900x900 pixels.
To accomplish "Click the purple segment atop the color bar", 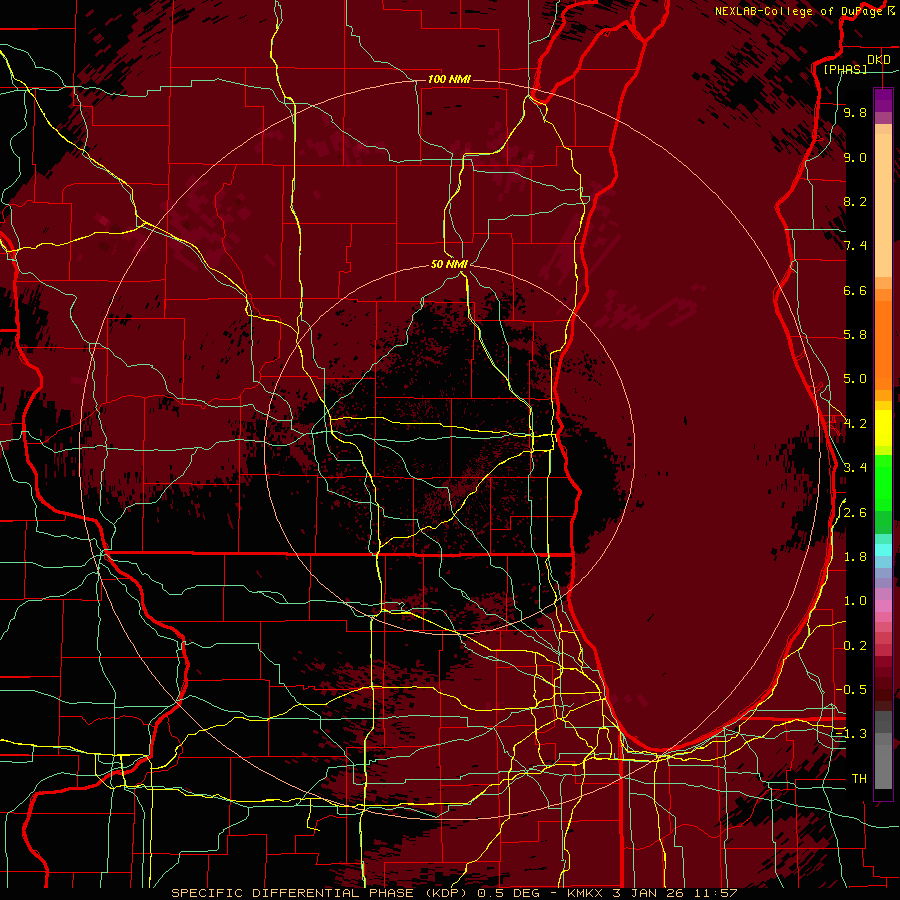I will 883,101.
